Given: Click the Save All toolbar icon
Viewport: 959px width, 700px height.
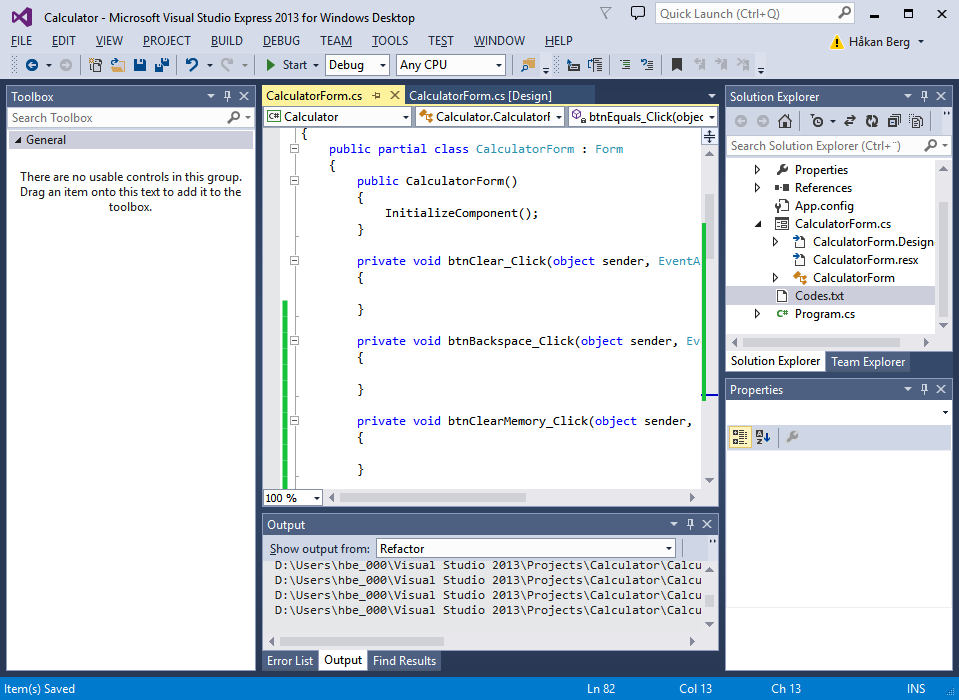Looking at the screenshot, I should (x=162, y=65).
